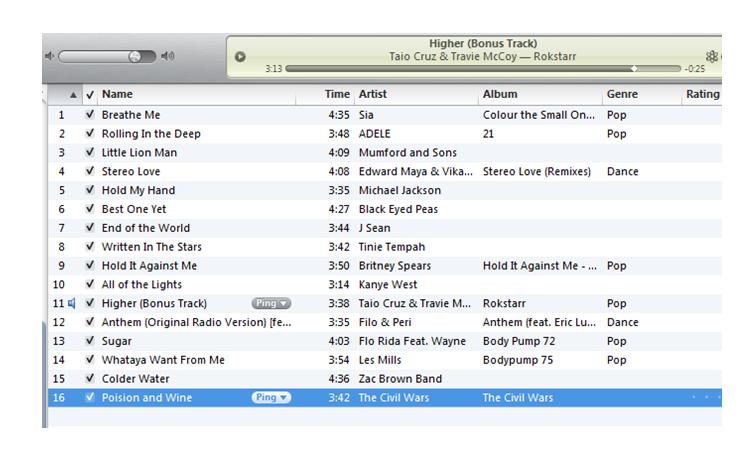750x450 pixels.
Task: Select Anthem (Original Radio Version) song
Action: (197, 322)
